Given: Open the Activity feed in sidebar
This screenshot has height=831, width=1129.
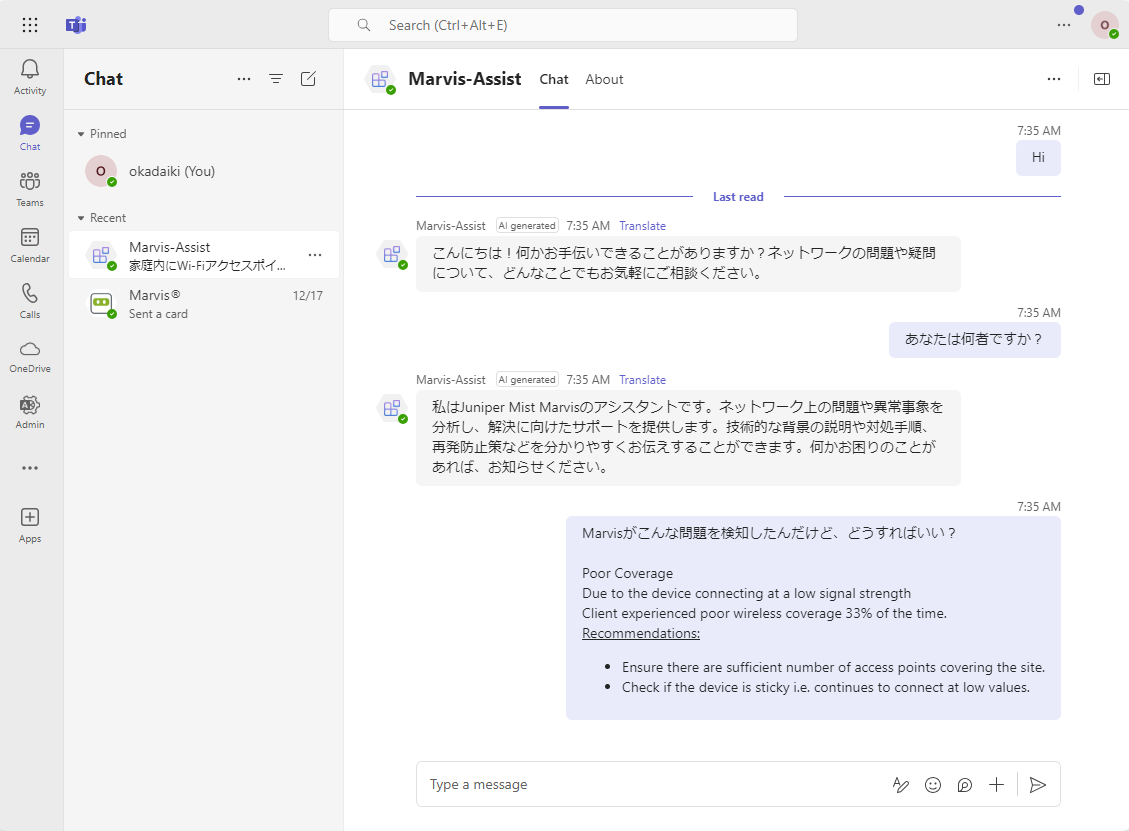Looking at the screenshot, I should tap(30, 76).
